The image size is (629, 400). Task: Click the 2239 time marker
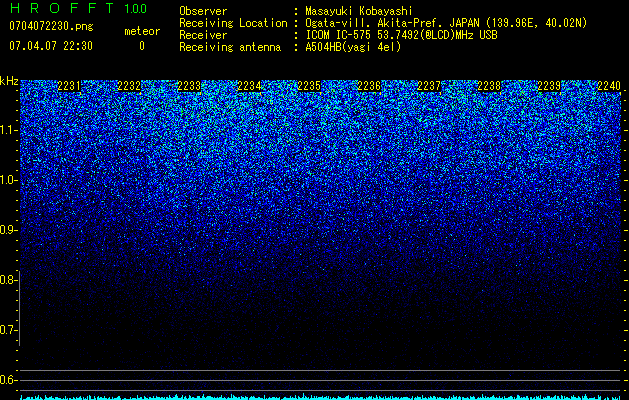click(x=549, y=86)
